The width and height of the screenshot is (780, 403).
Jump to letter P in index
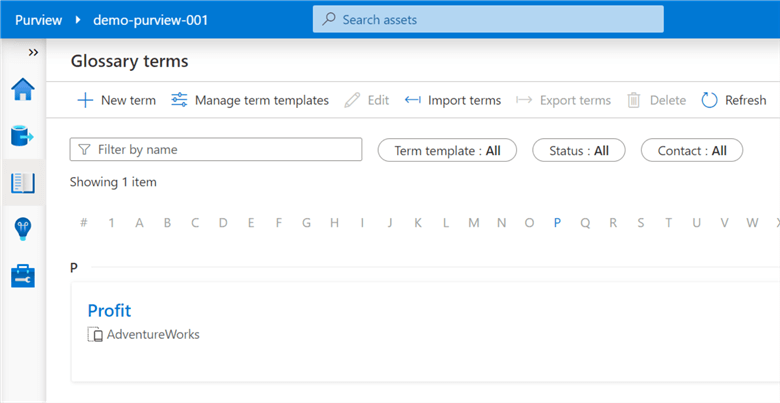pos(557,223)
